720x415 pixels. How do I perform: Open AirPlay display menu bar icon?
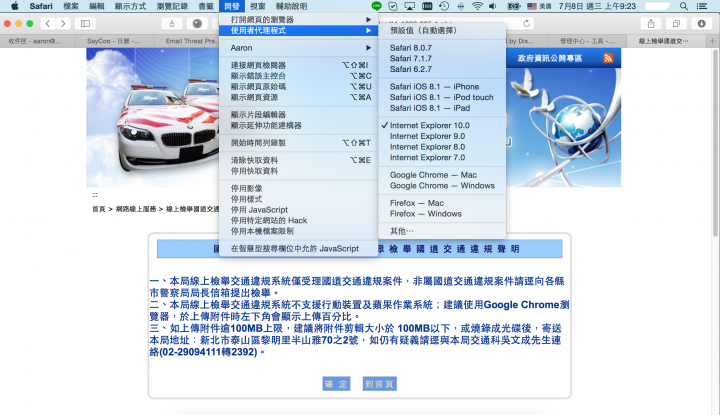pyautogui.click(x=410, y=6)
